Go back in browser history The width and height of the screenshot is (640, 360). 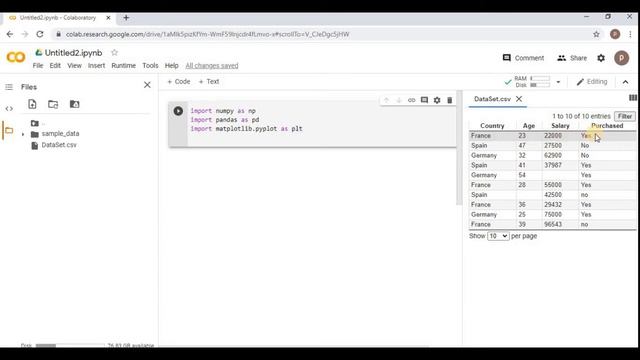(x=10, y=34)
